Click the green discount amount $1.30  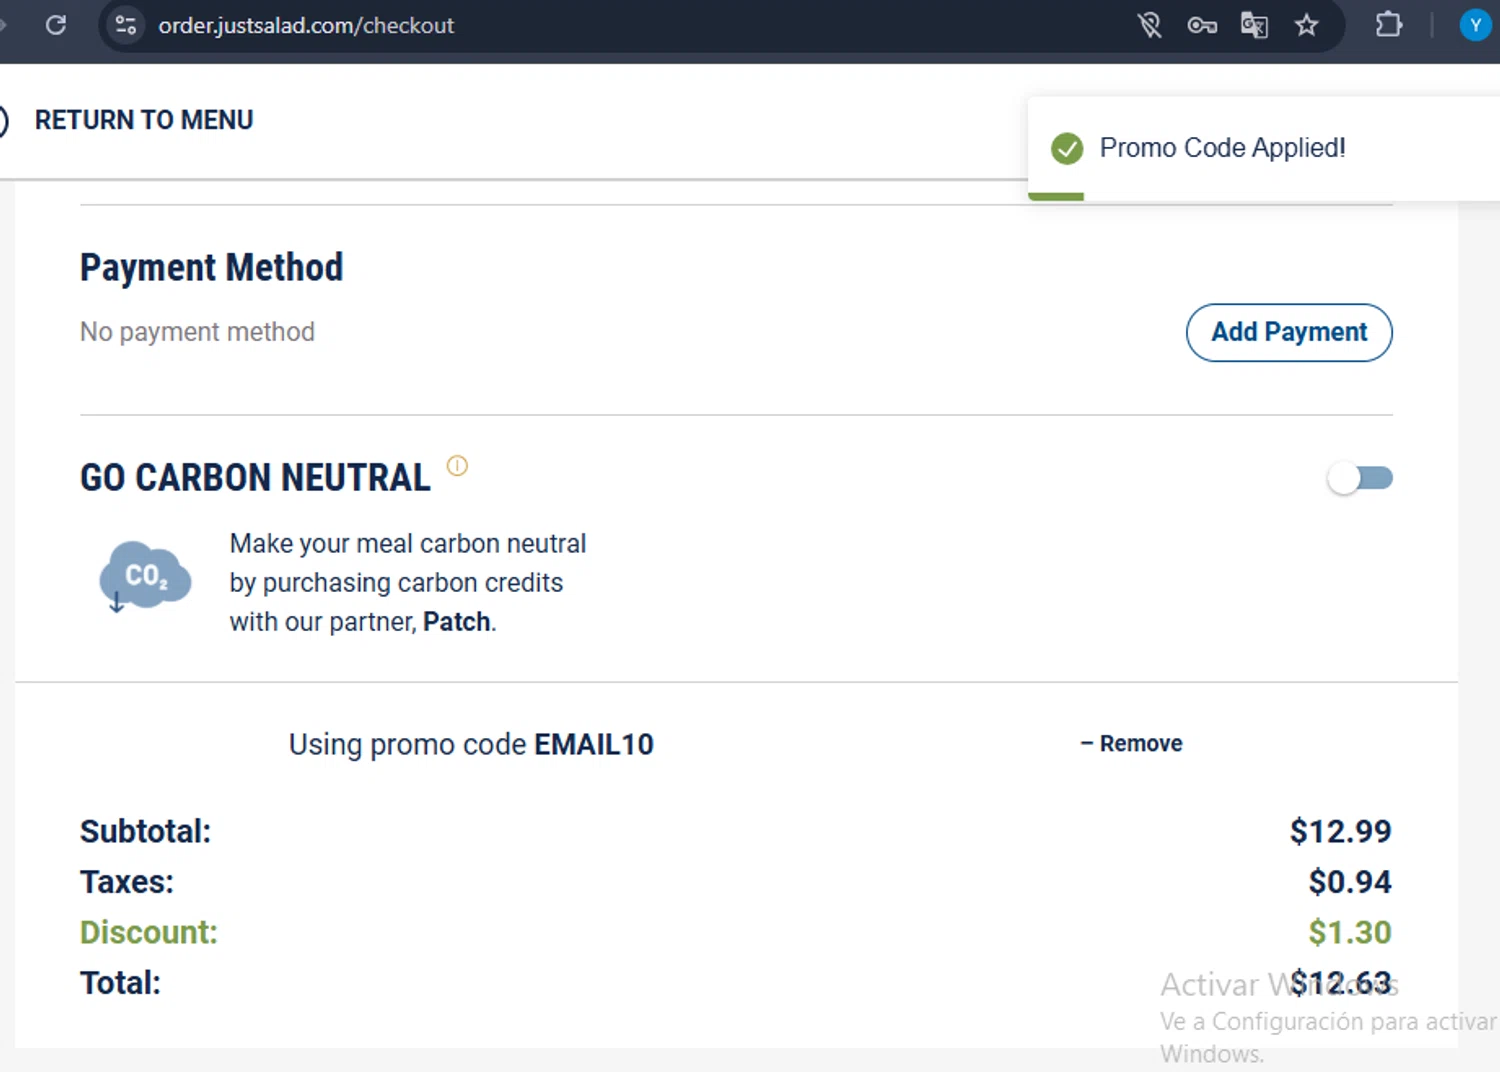[x=1349, y=932]
